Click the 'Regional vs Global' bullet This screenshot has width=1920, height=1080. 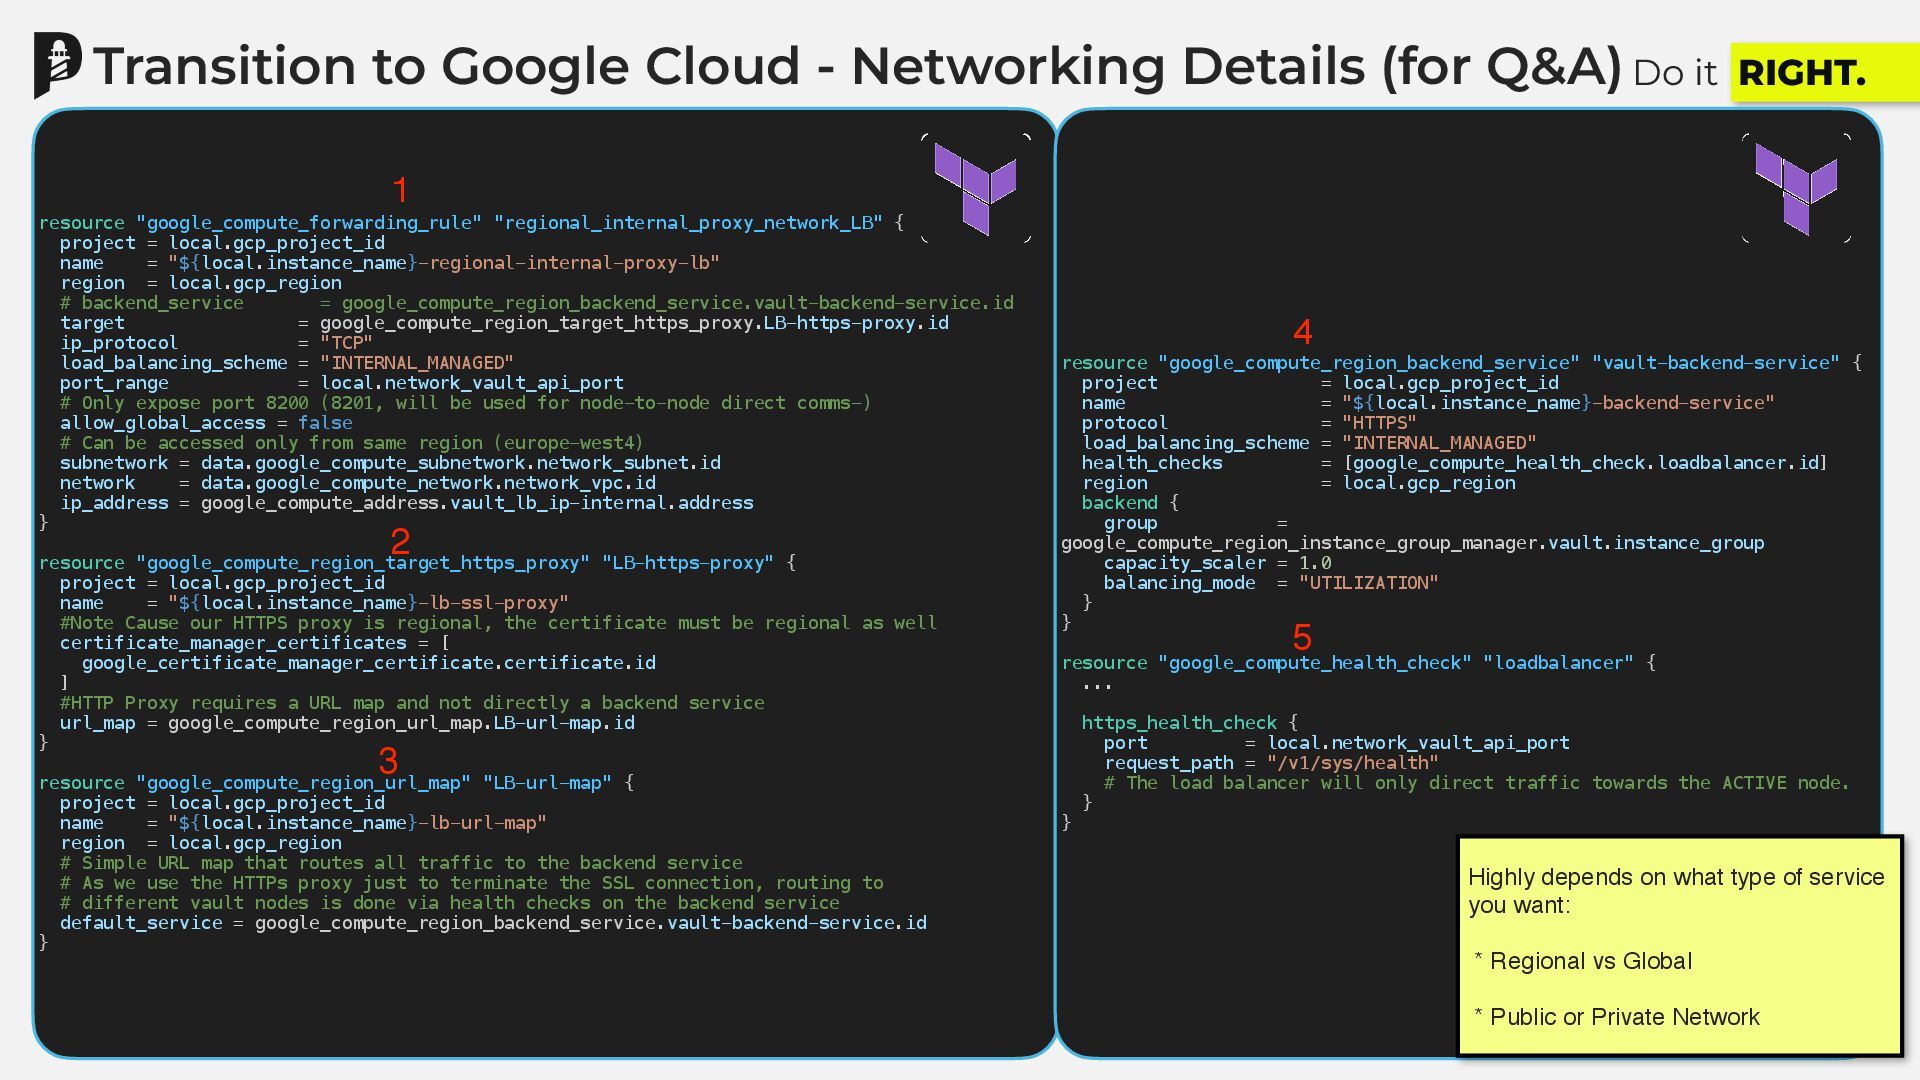tap(1590, 961)
